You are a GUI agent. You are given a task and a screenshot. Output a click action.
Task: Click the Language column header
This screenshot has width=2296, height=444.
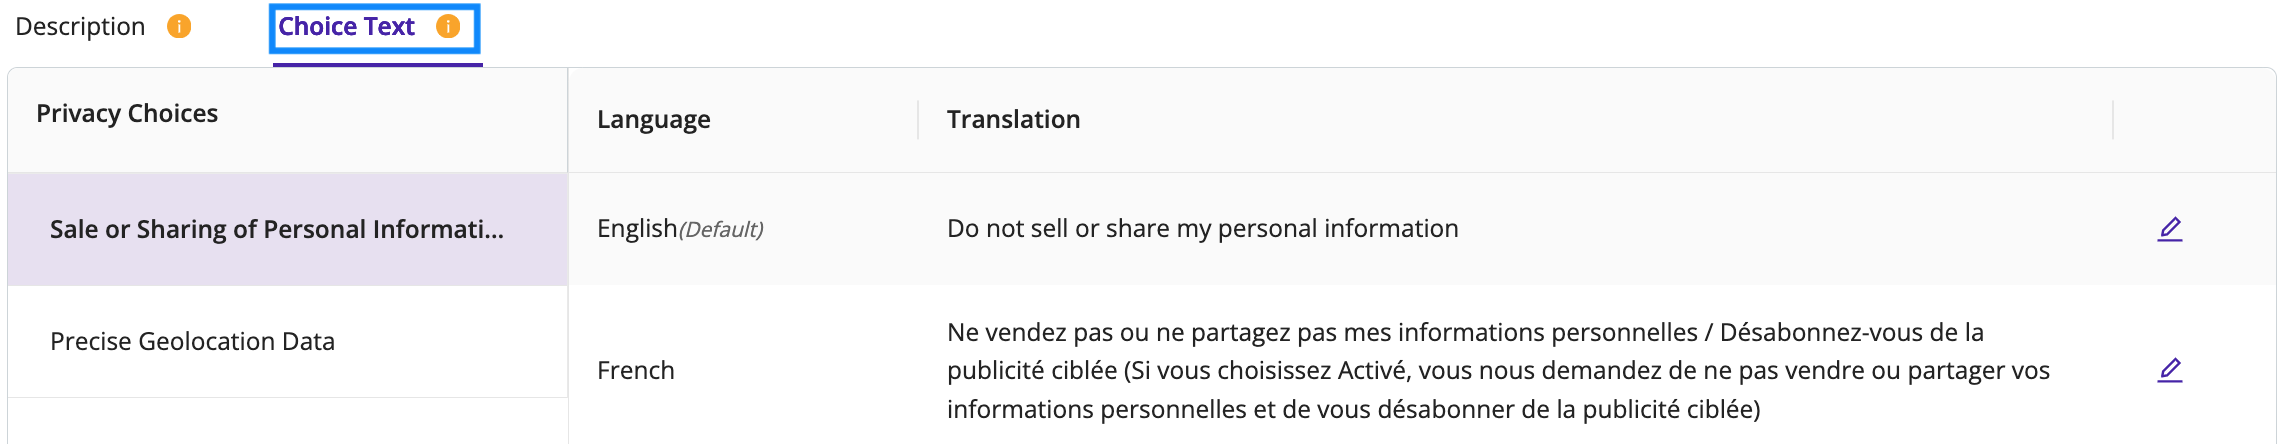click(x=654, y=119)
